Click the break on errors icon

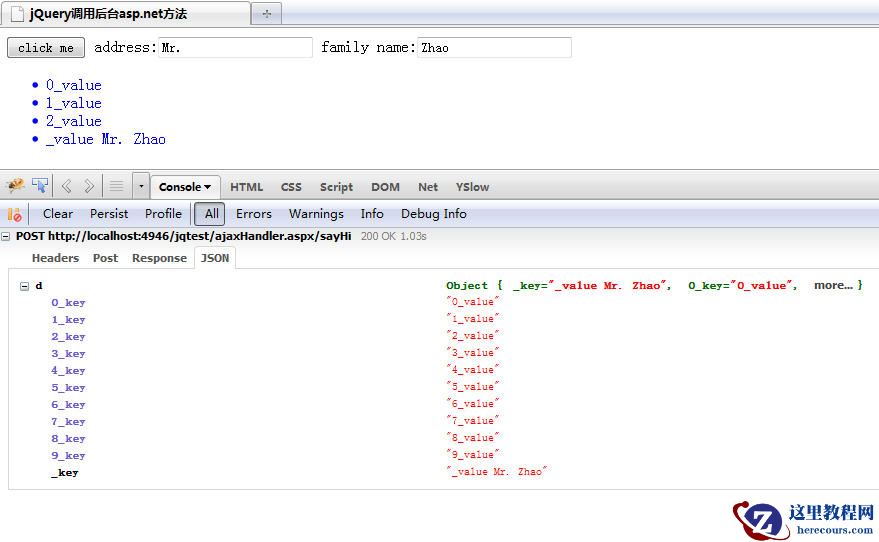pos(15,214)
